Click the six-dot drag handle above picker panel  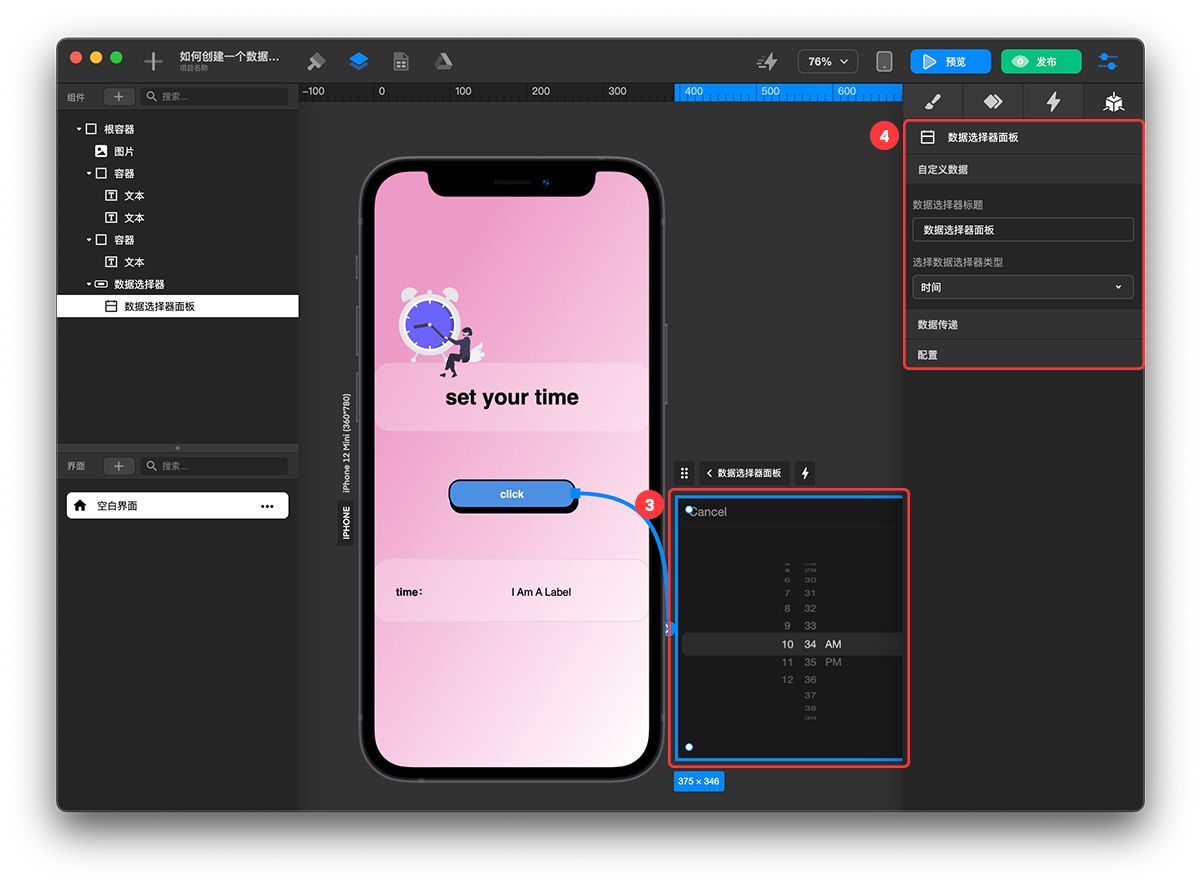coord(684,473)
